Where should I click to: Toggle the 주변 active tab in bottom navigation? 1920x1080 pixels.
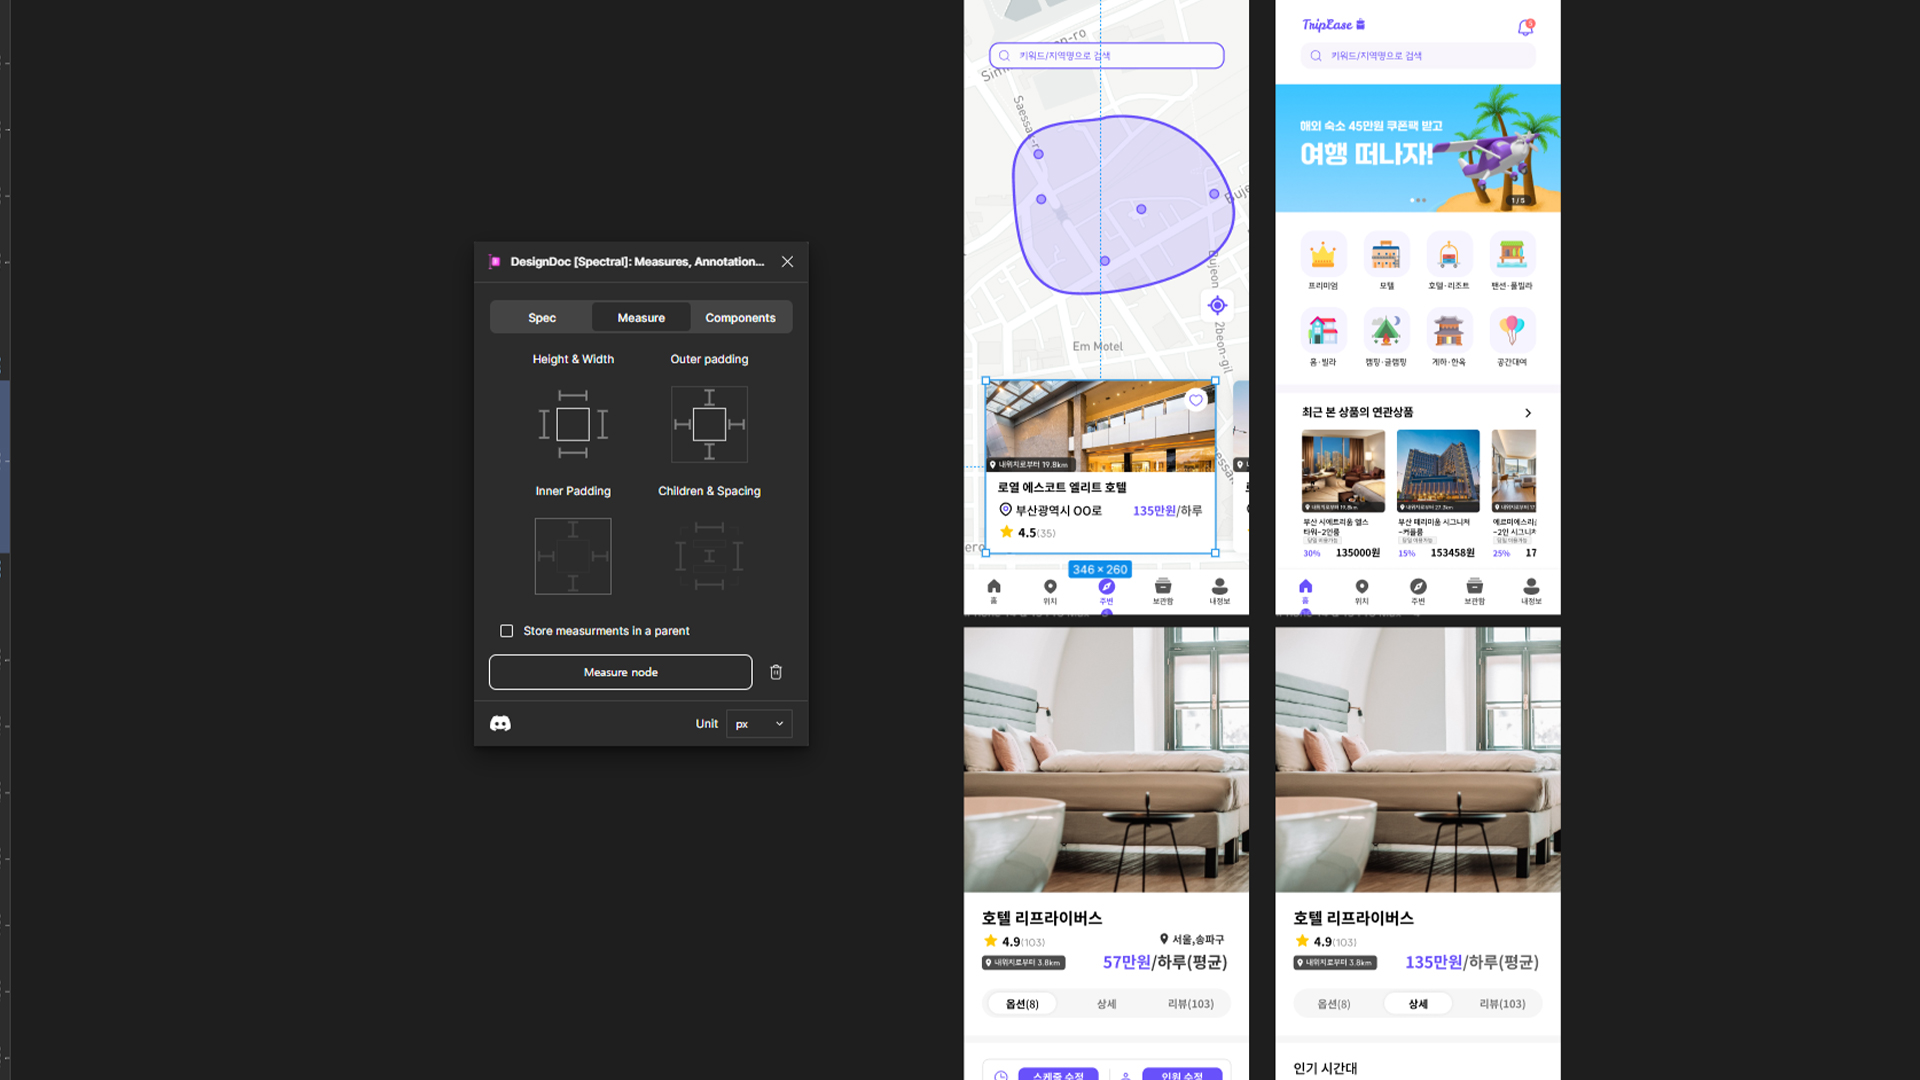1106,591
